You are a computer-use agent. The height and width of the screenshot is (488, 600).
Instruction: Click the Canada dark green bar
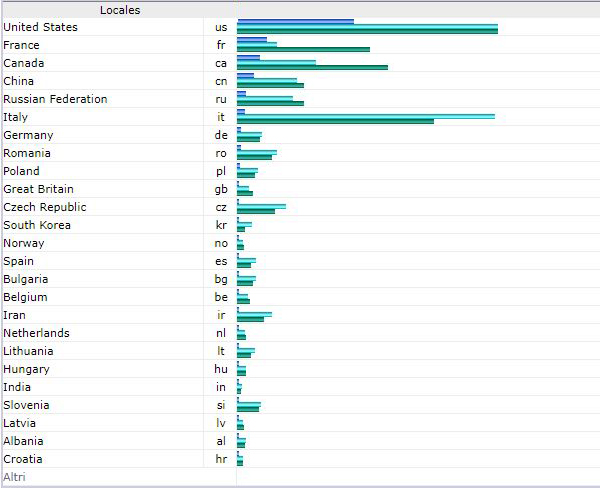312,67
